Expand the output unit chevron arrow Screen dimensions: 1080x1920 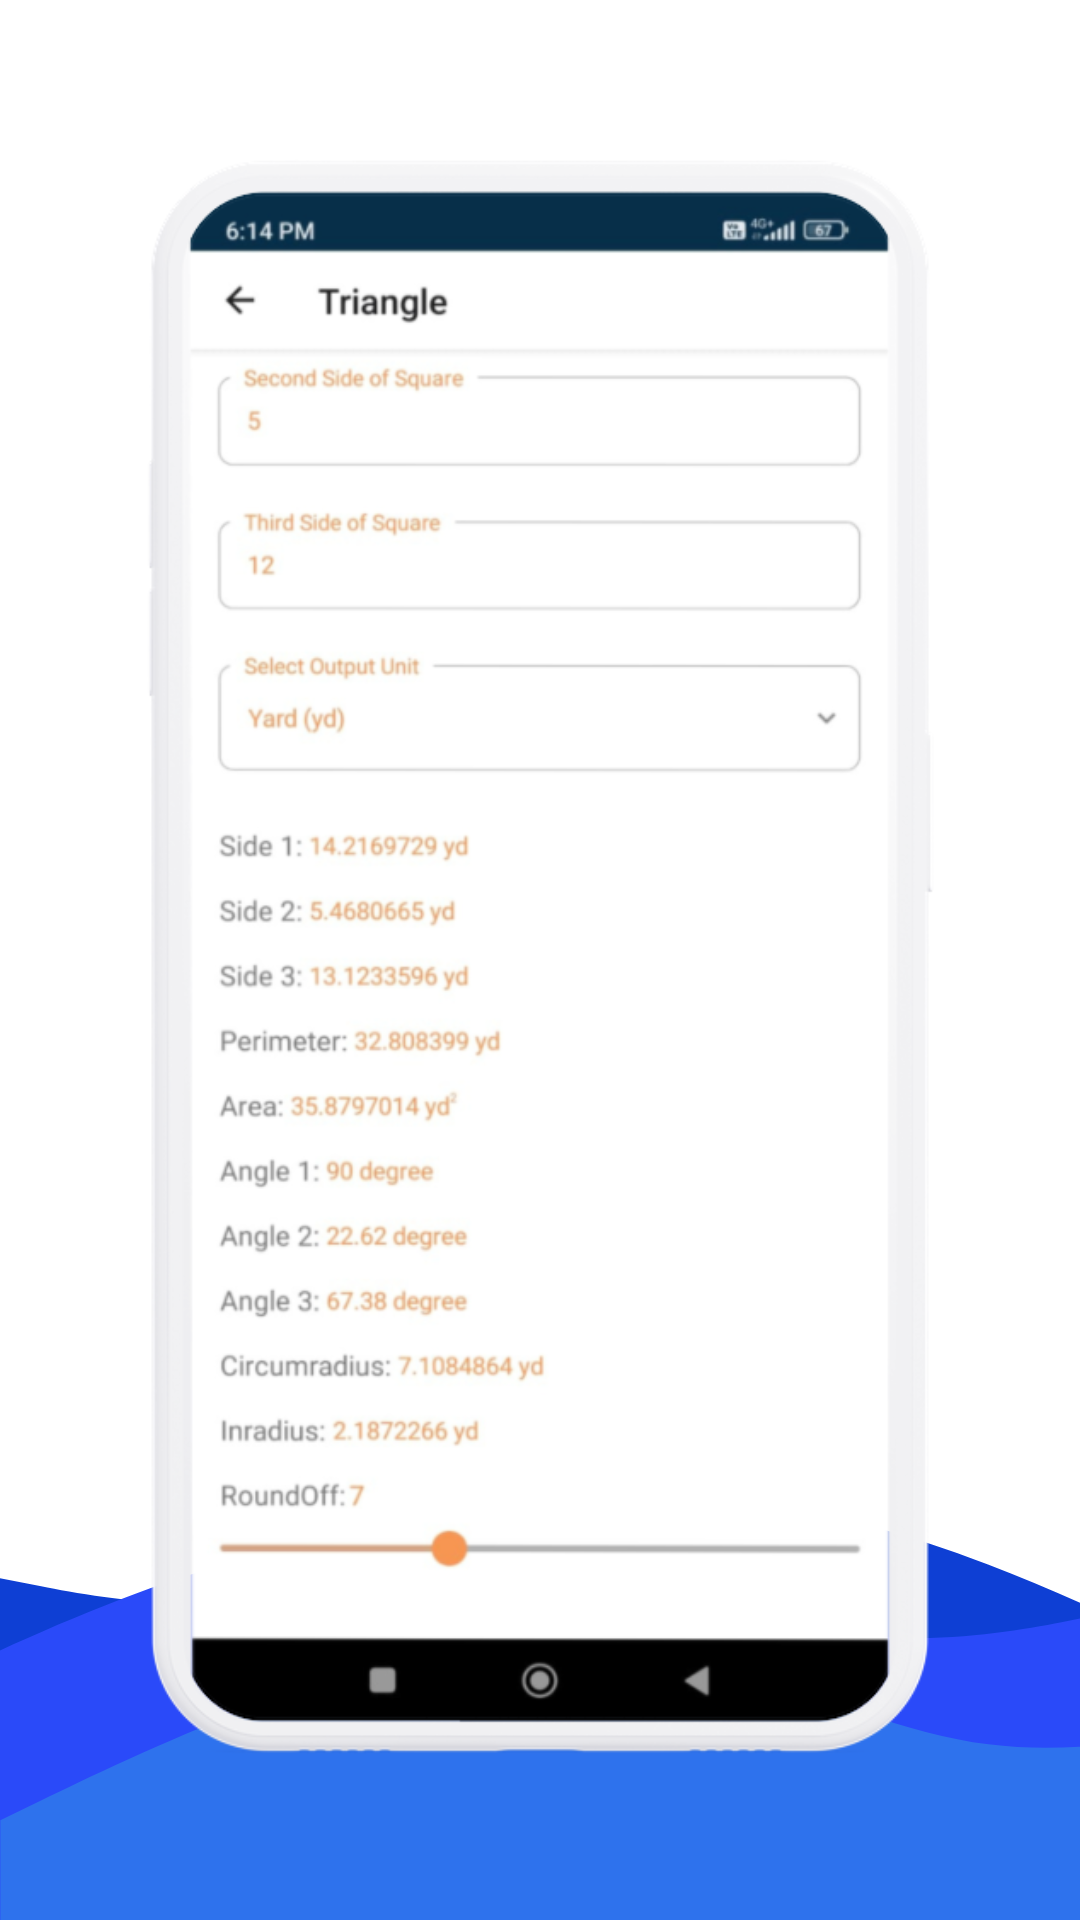(826, 718)
